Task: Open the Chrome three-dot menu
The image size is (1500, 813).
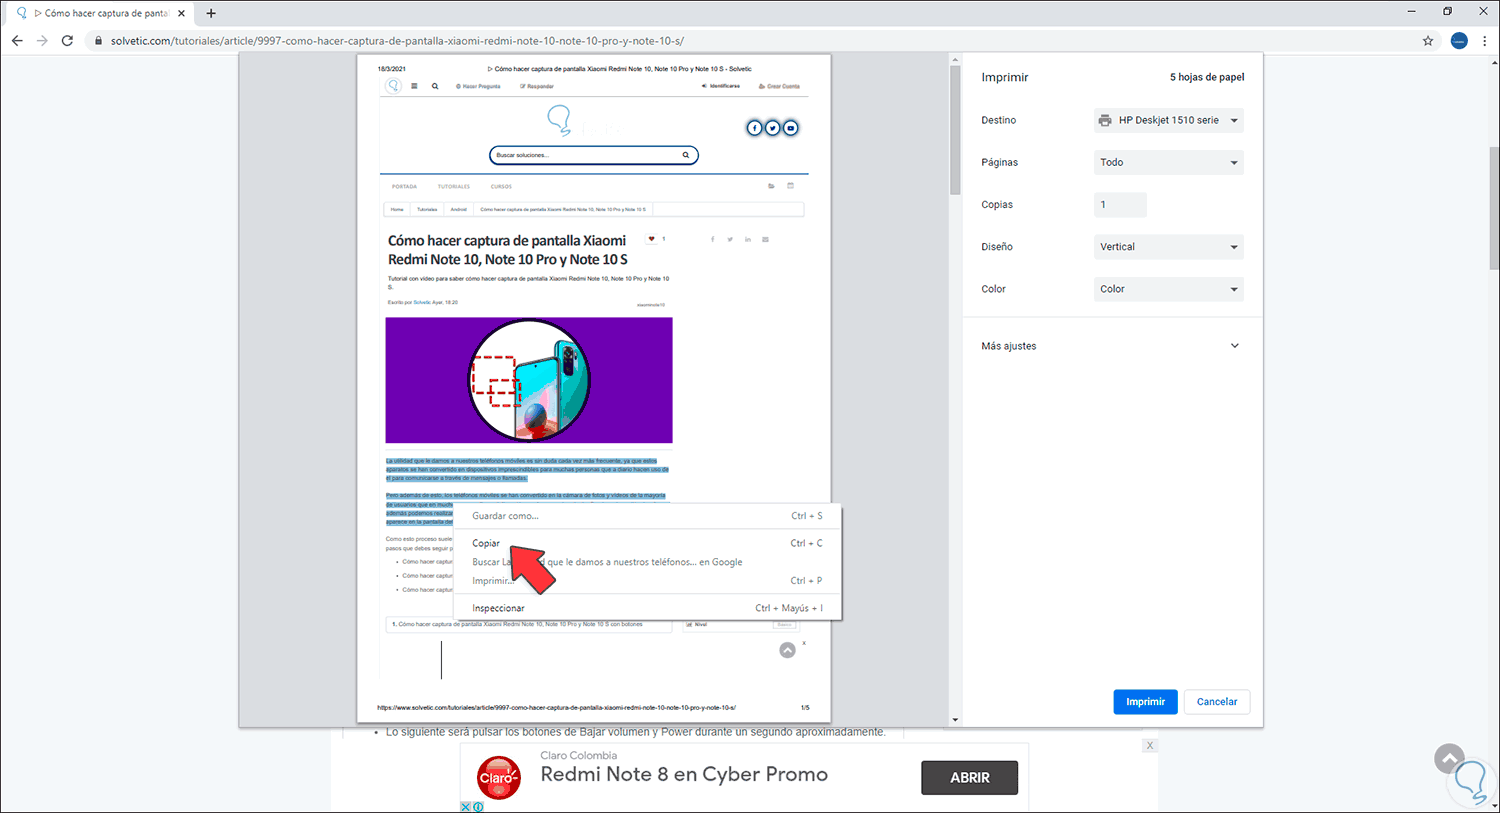Action: click(1485, 41)
